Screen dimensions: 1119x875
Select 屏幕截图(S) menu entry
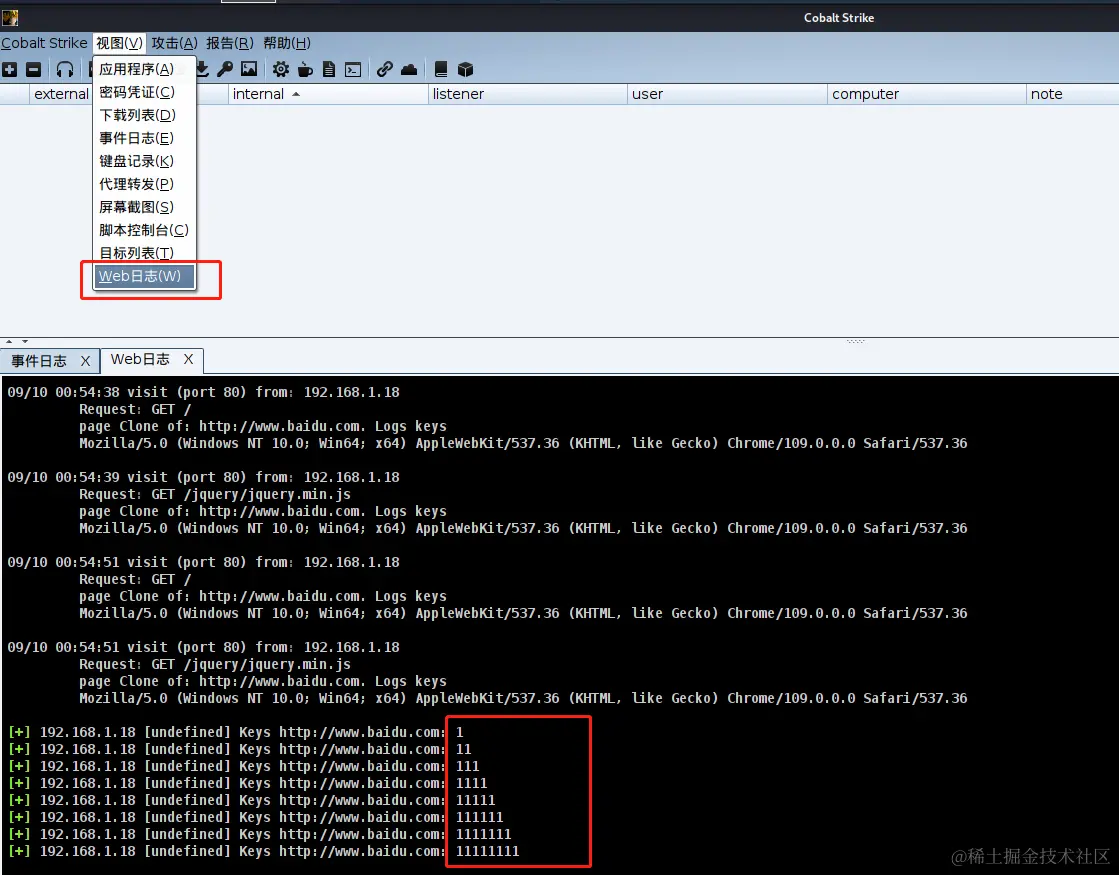tap(144, 207)
